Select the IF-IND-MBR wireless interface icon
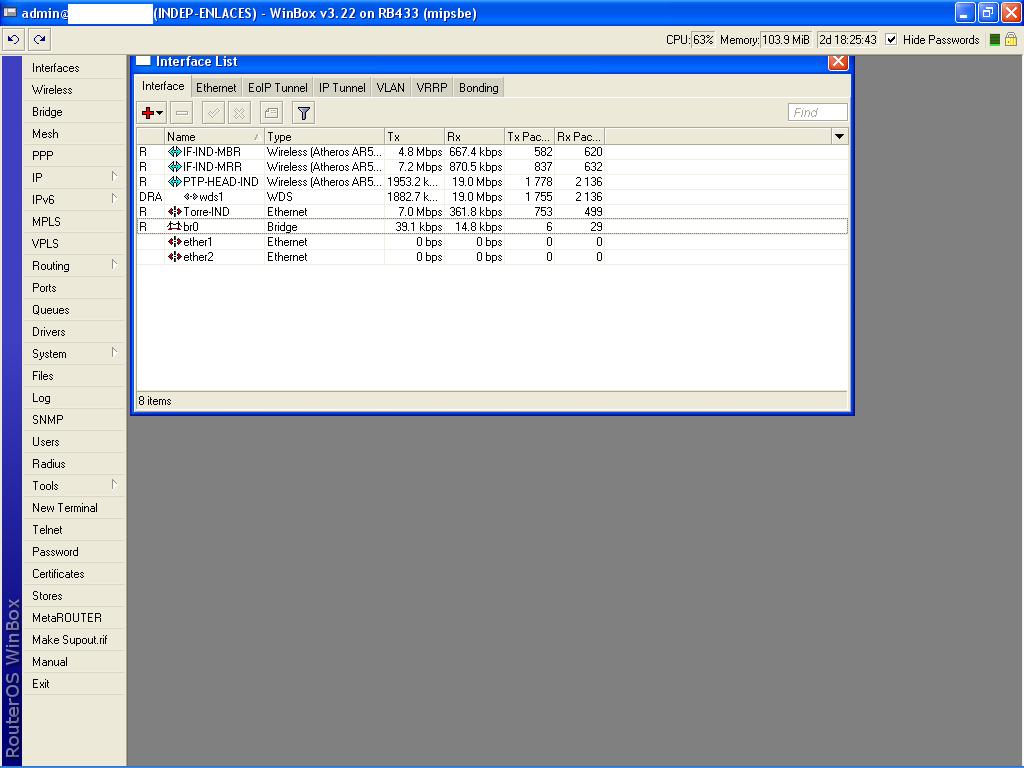 174,152
